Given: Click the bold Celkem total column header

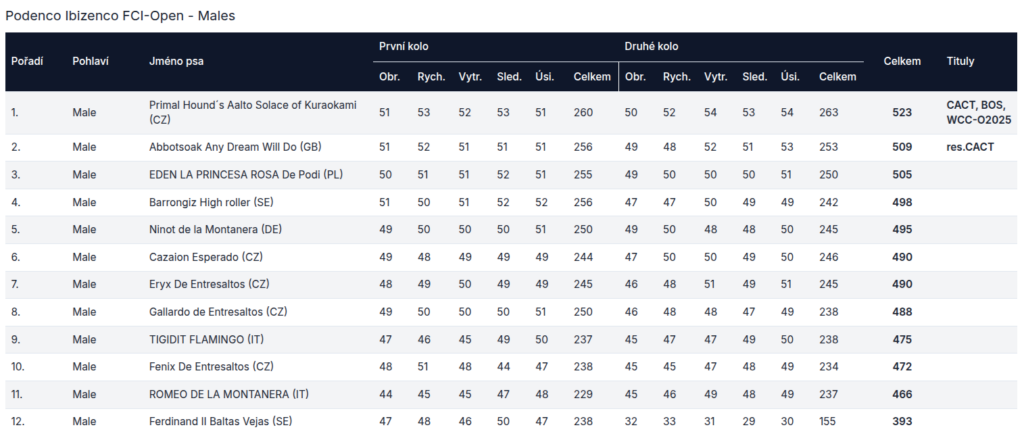Looking at the screenshot, I should pos(902,61).
